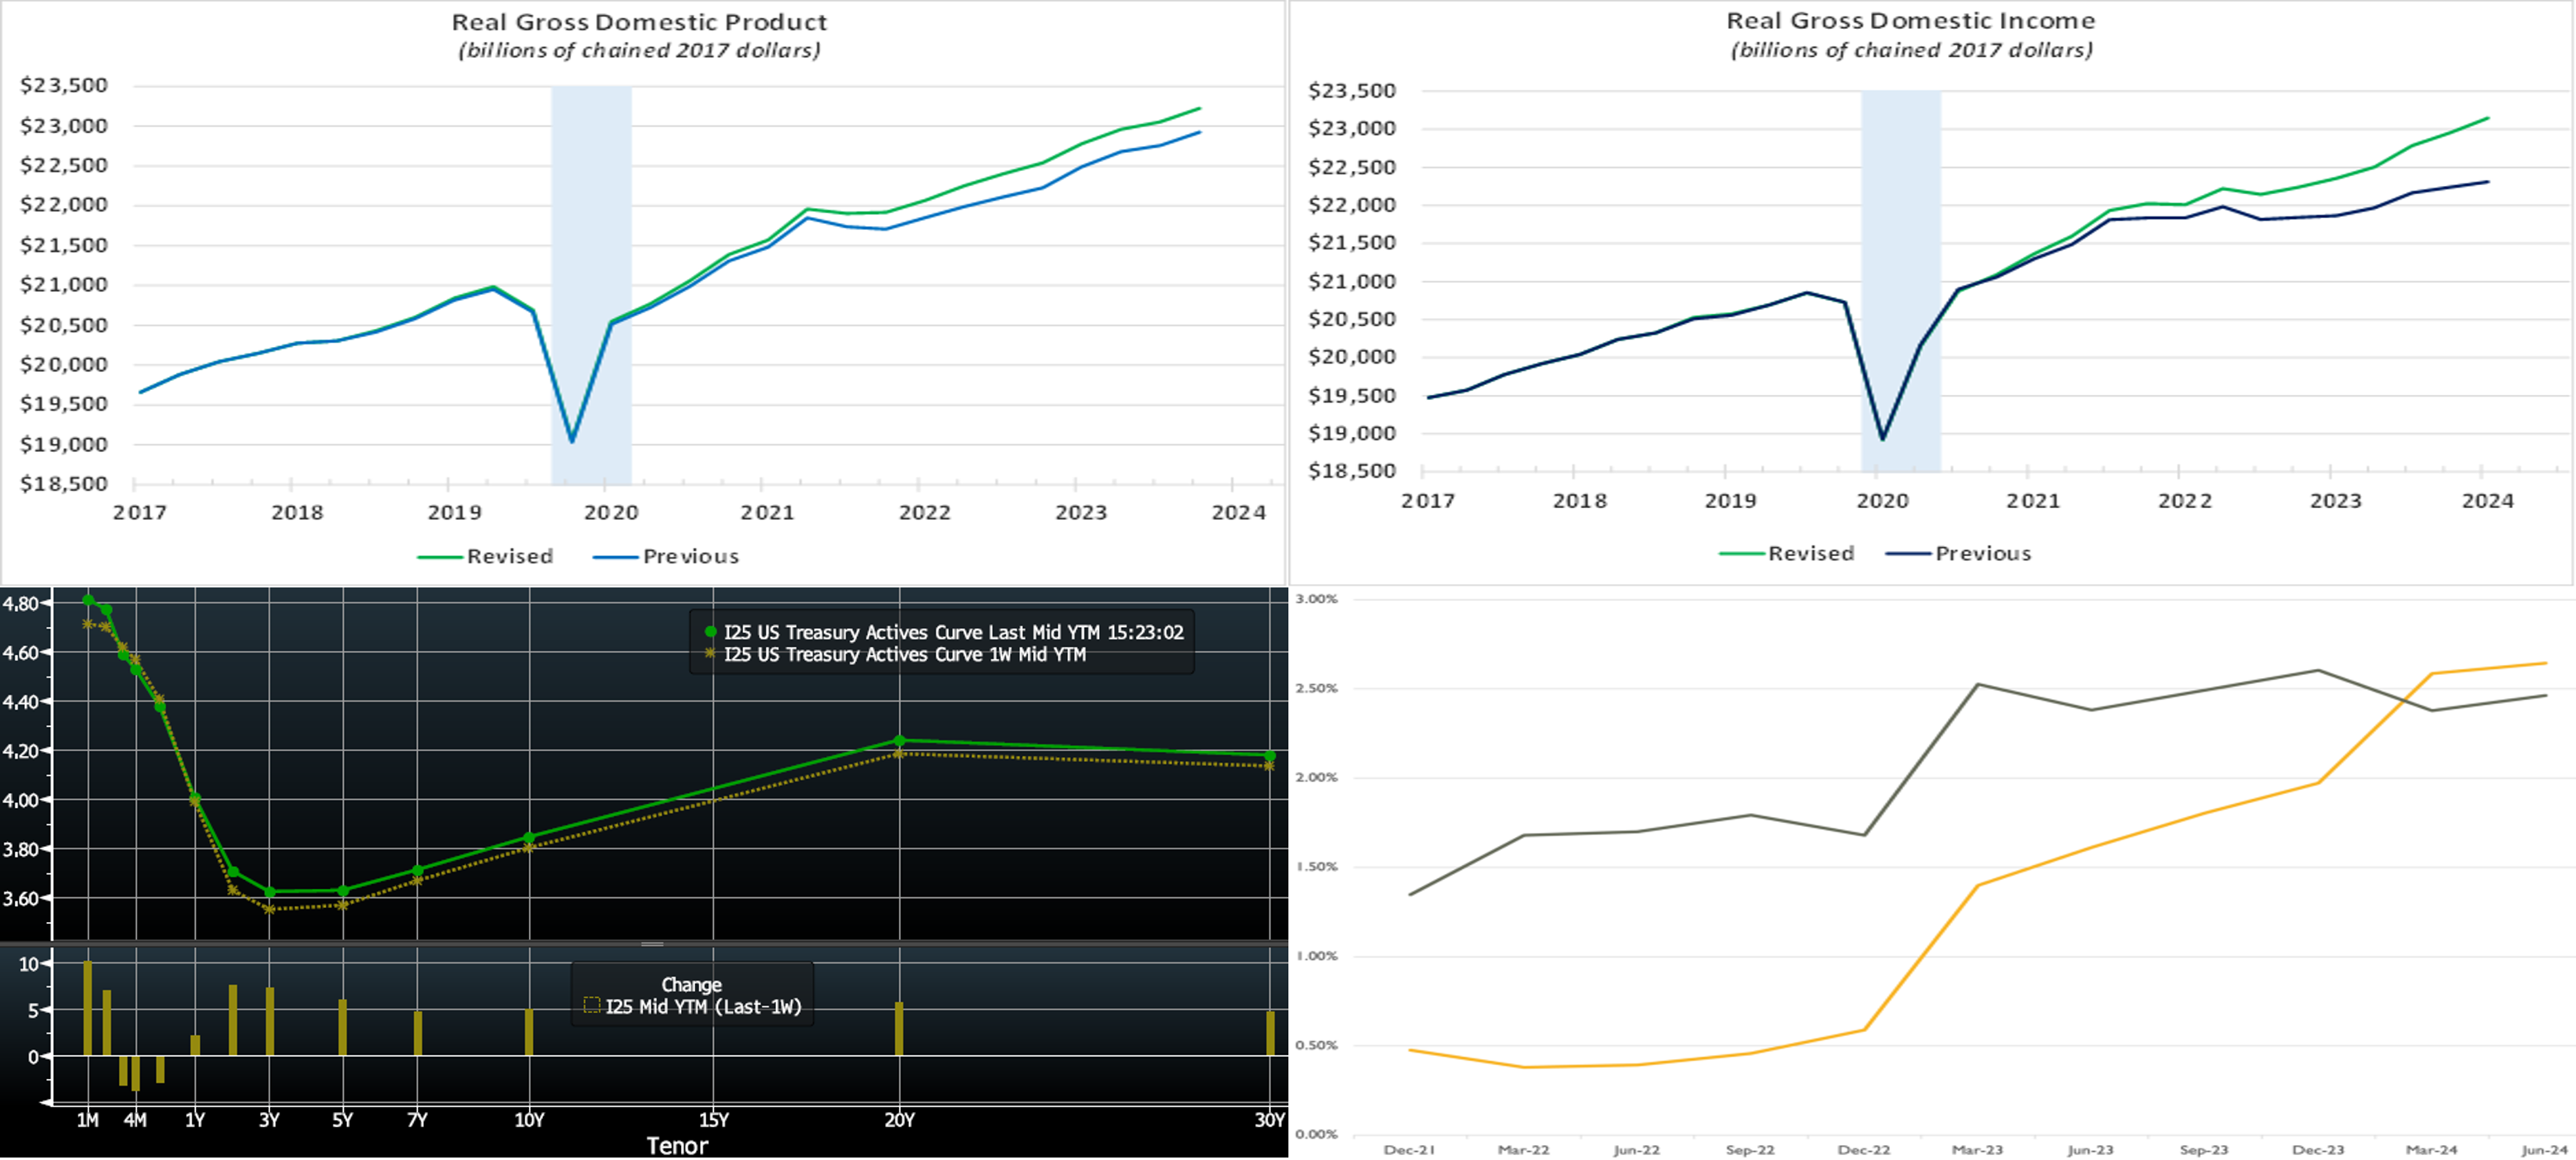Click the 1M bar in the Change panel
2576x1160 pixels.
click(88, 1008)
